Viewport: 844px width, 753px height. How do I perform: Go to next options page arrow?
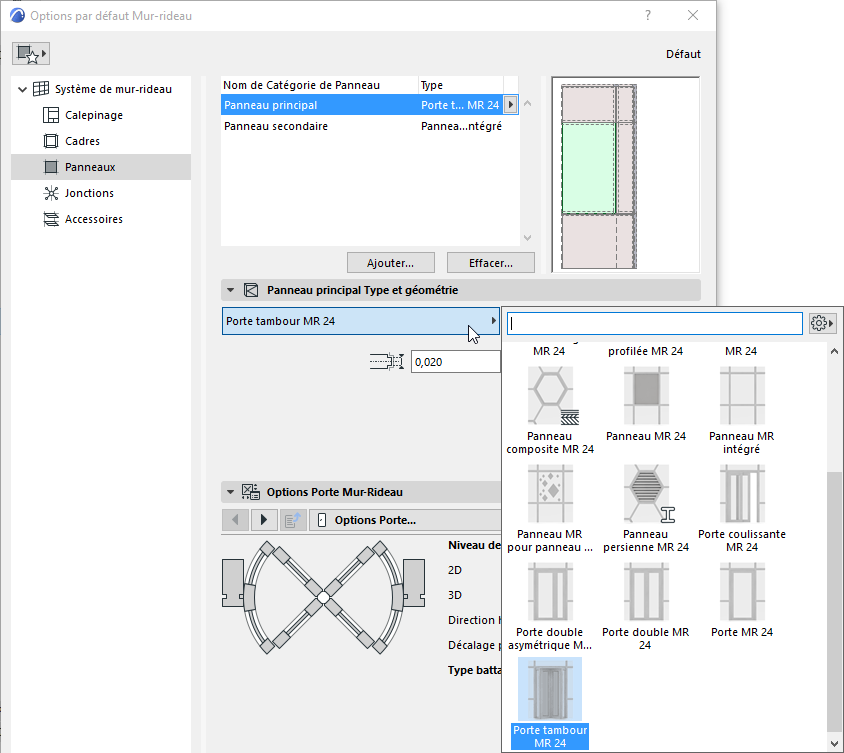click(x=264, y=520)
